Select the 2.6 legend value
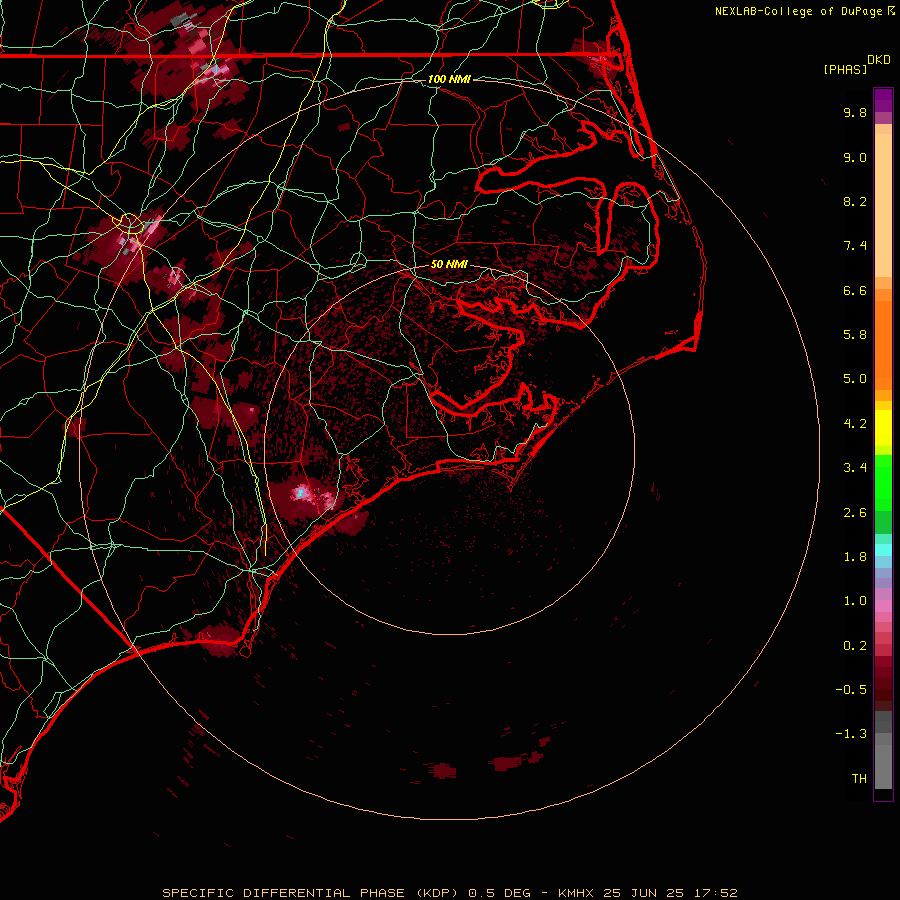The image size is (900, 900). 855,513
